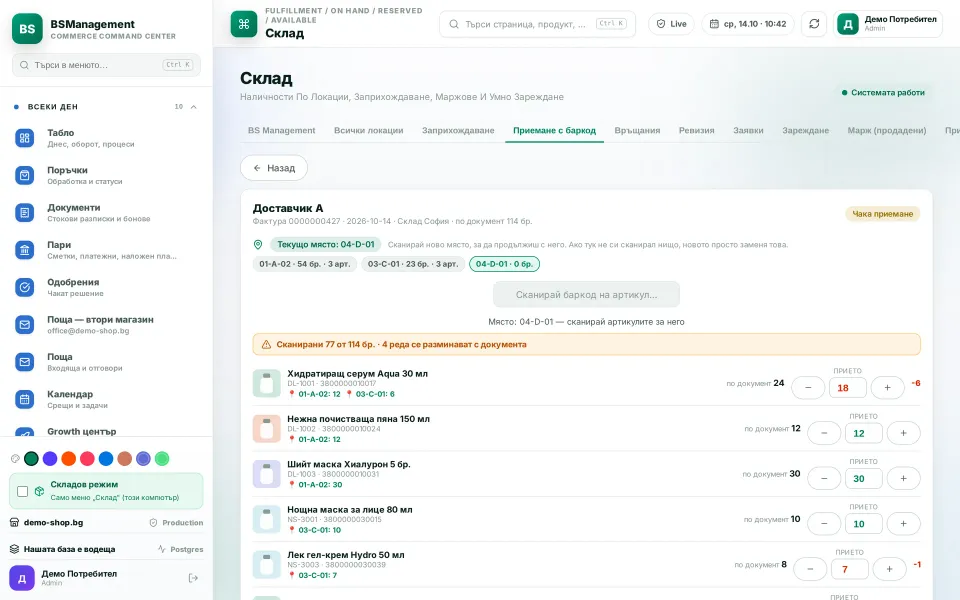Open the Демо Потребител account menu in header
The image size is (960, 600).
click(x=888, y=24)
